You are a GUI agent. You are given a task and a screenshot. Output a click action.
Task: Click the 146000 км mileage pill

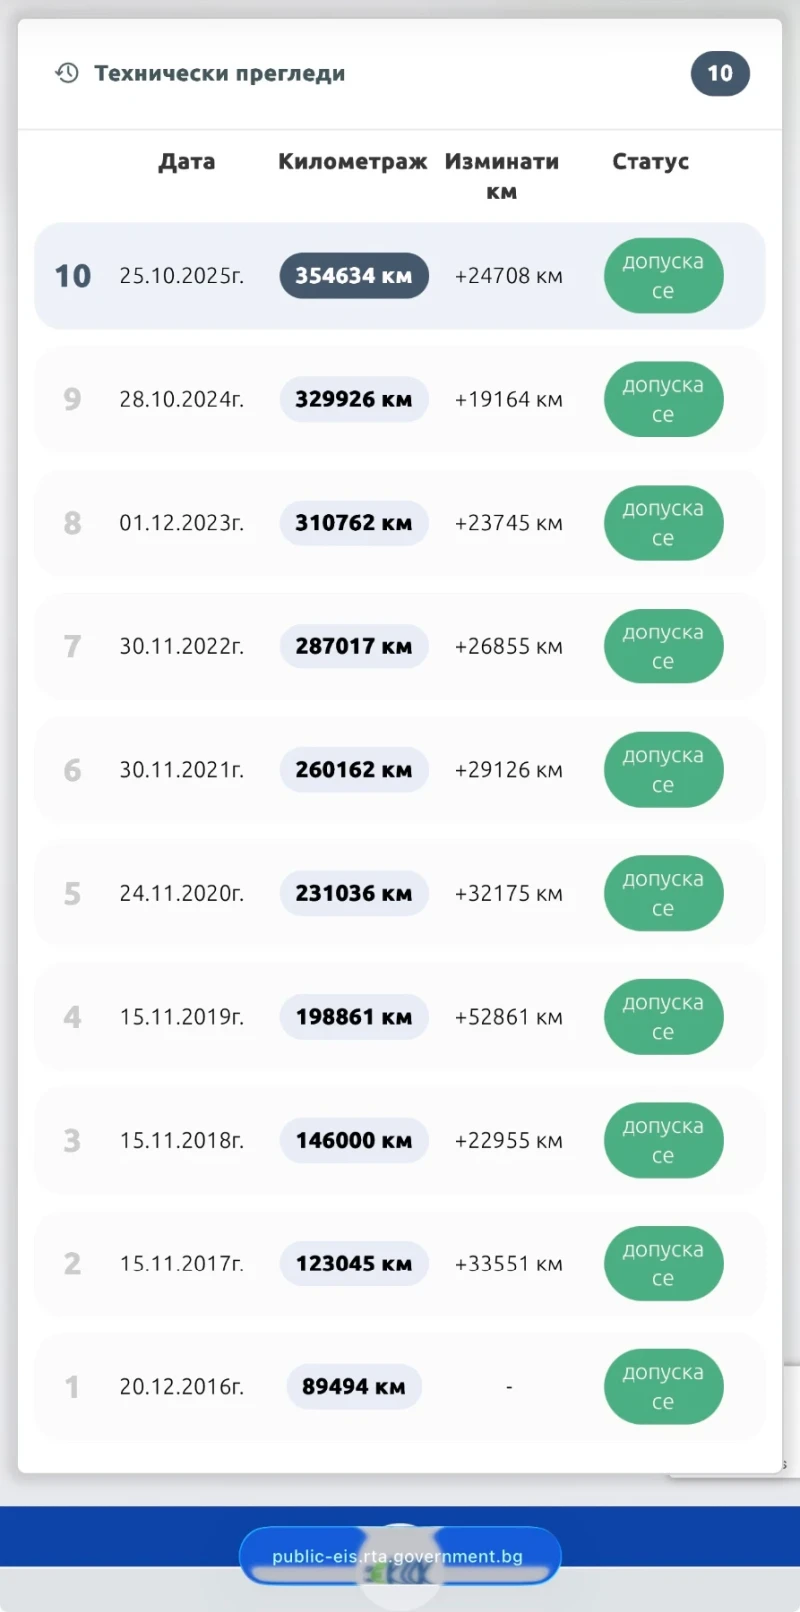point(353,1140)
